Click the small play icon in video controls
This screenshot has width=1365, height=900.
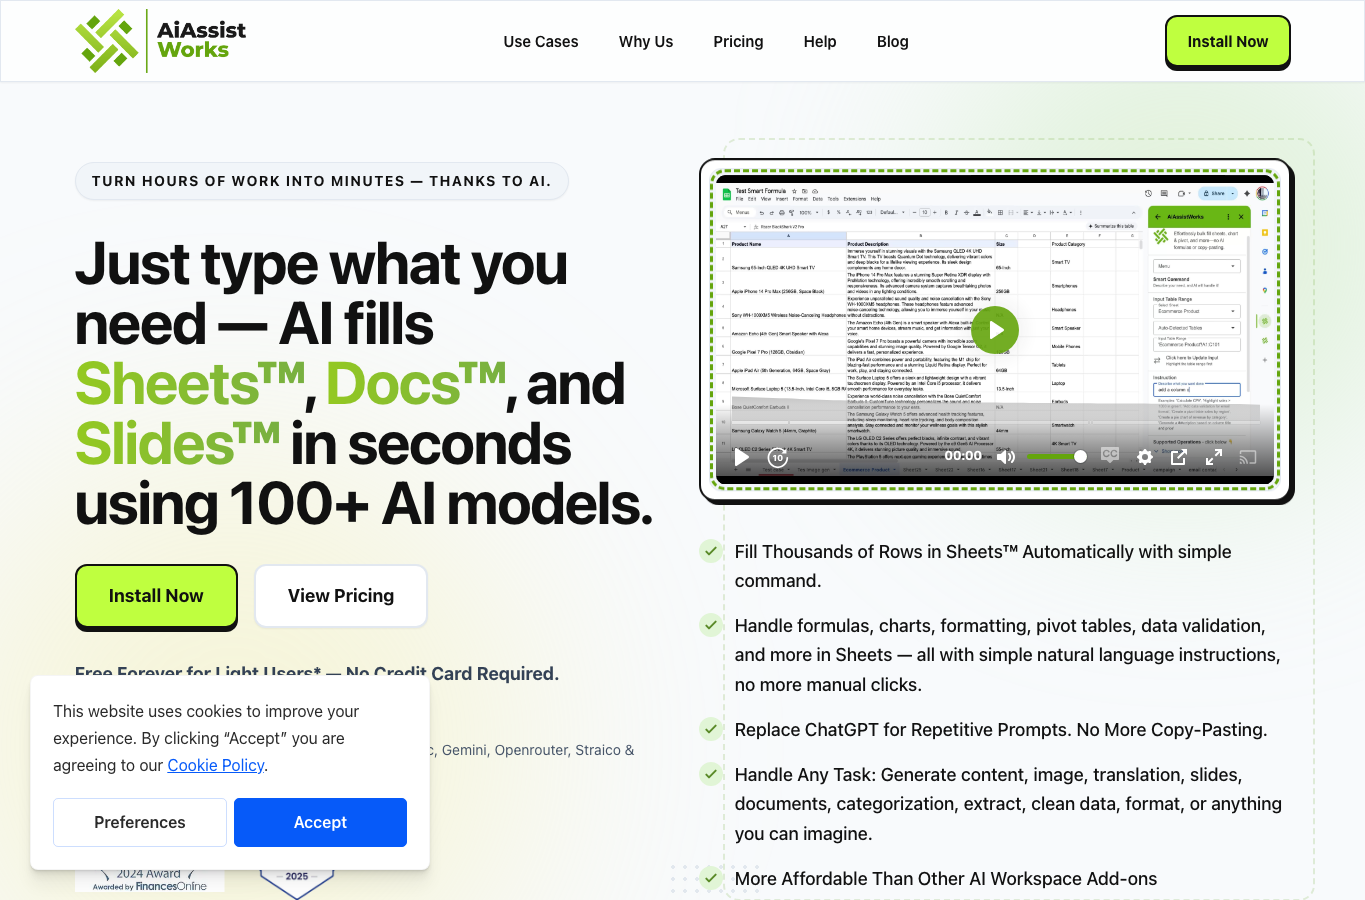pos(741,457)
